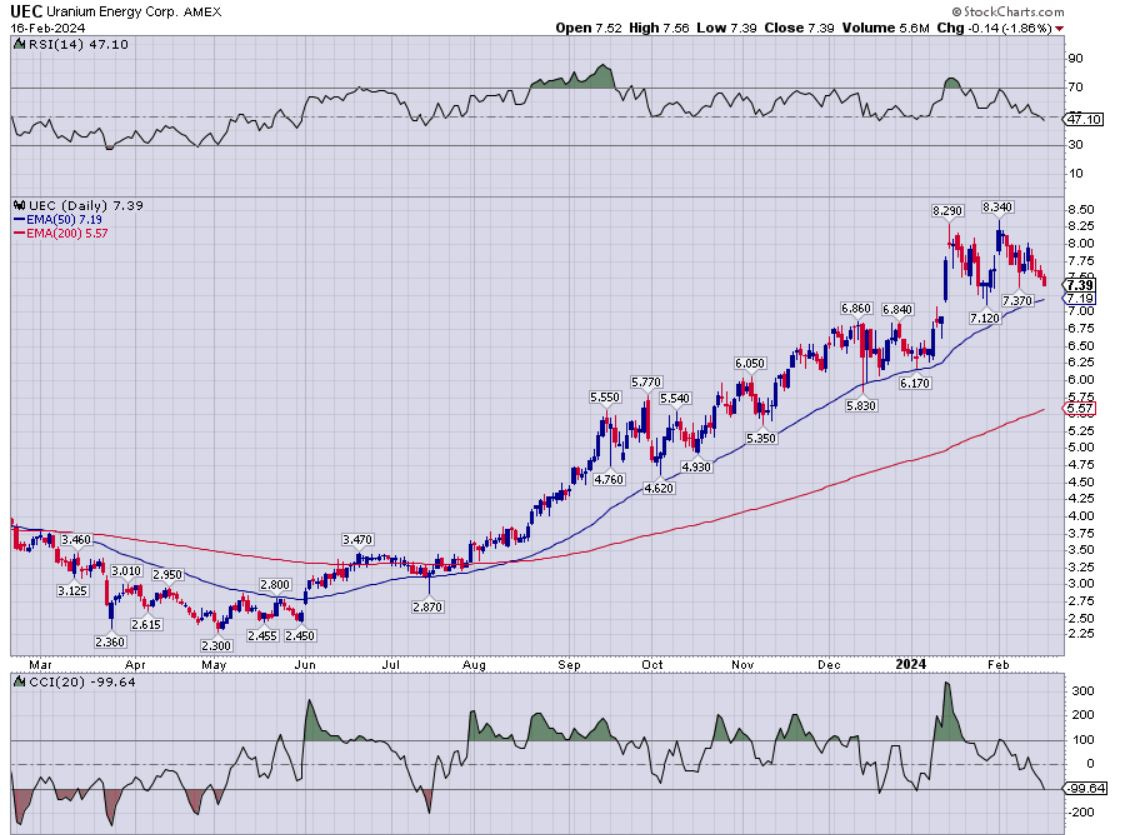Click the 7.39 last-price tag on axis
This screenshot has height=835, width=1123.
pyautogui.click(x=1080, y=286)
